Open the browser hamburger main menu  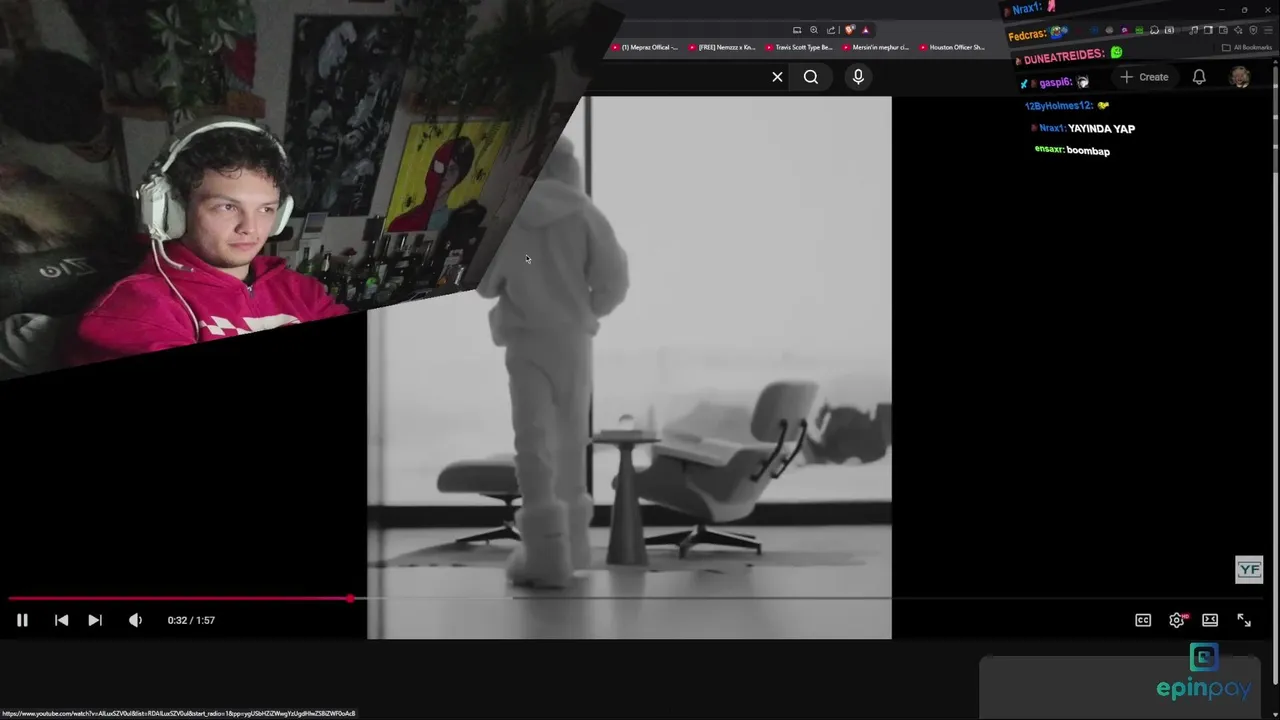[1268, 30]
